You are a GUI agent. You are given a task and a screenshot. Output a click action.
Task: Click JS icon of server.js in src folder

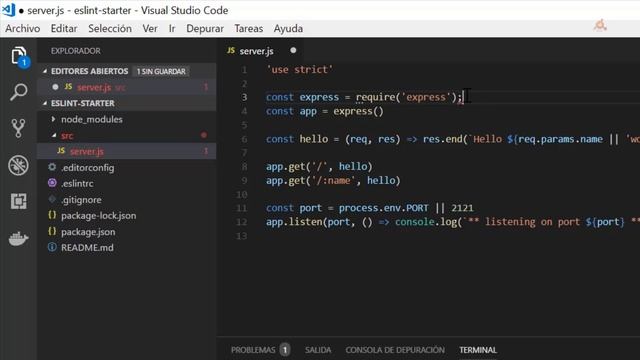tap(61, 151)
